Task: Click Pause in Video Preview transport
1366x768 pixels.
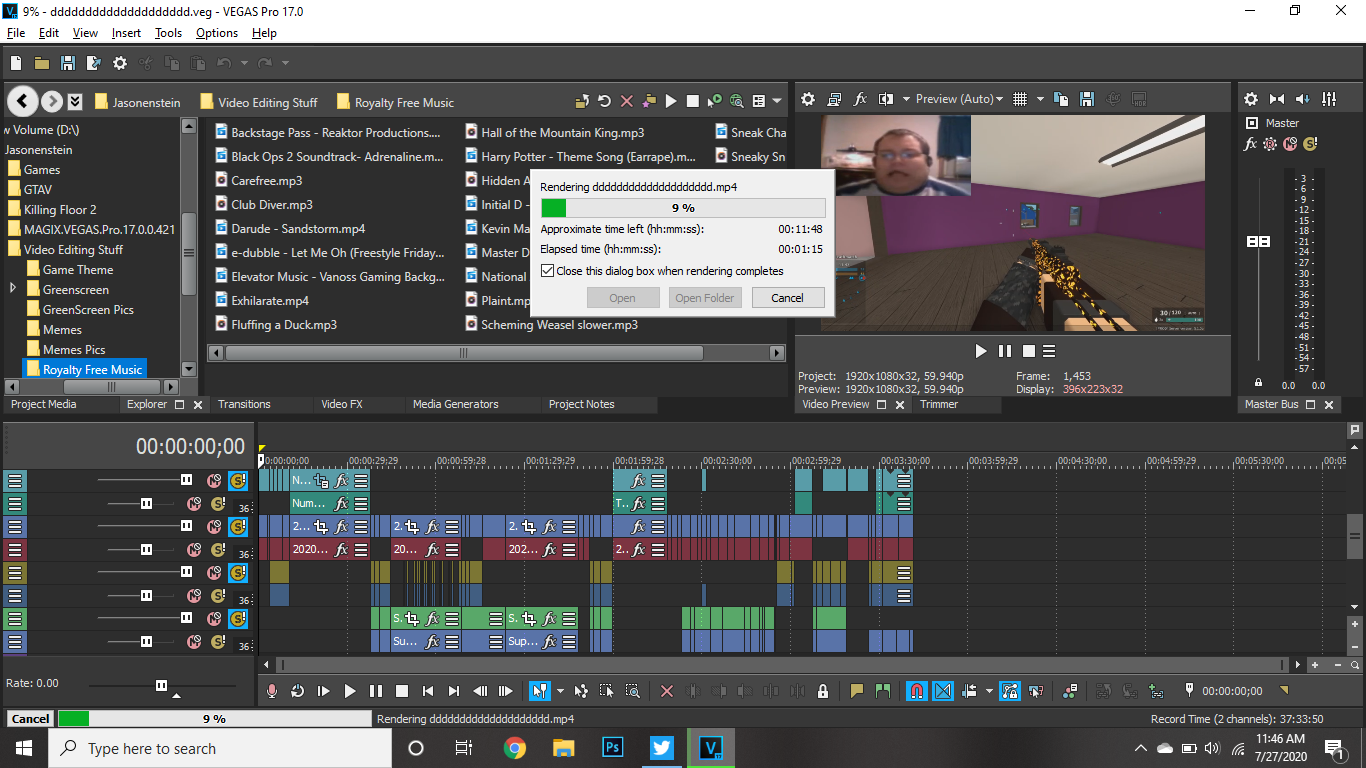Action: [1005, 351]
